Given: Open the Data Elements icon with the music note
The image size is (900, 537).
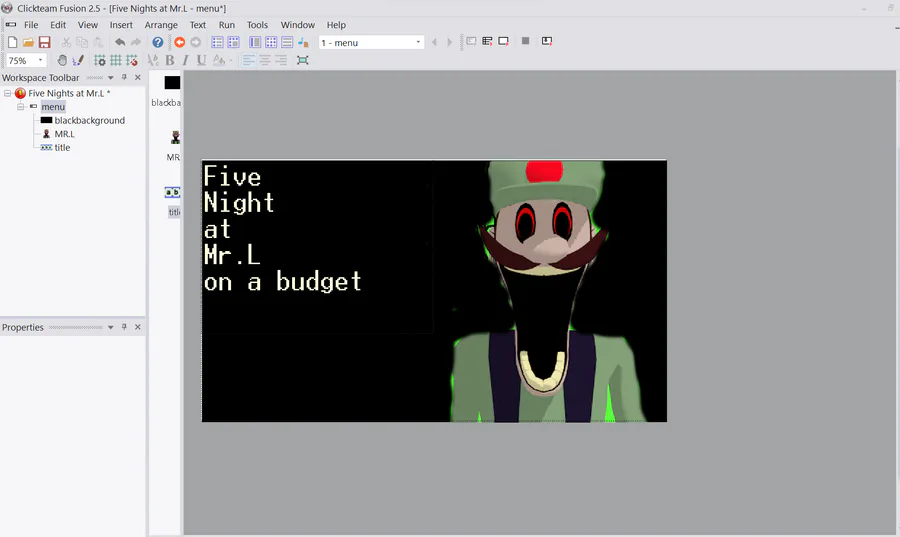Looking at the screenshot, I should [x=303, y=42].
